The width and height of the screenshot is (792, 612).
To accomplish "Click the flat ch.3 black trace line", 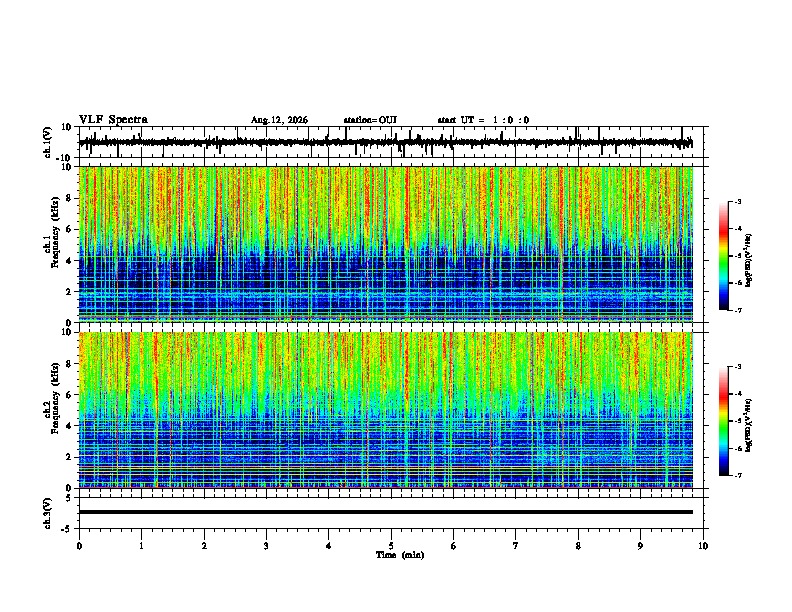I will tap(386, 512).
